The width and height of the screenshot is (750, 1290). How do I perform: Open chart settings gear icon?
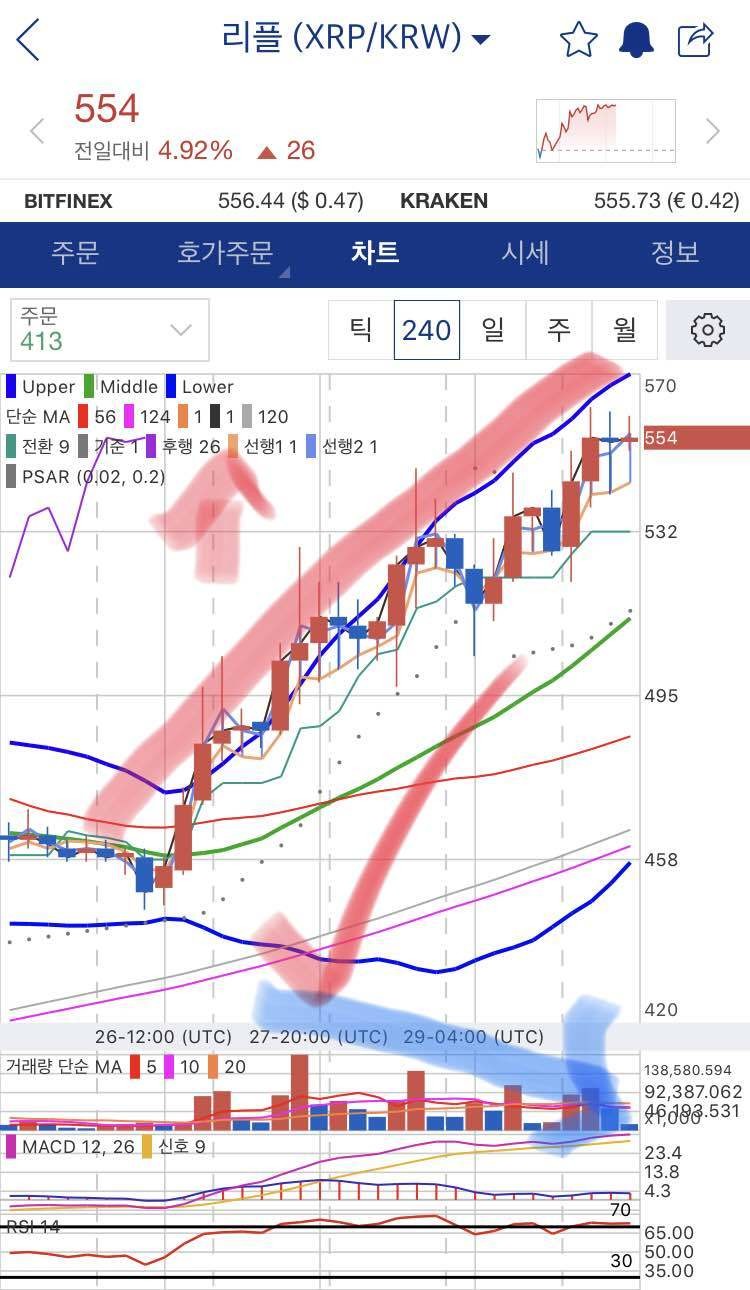707,329
